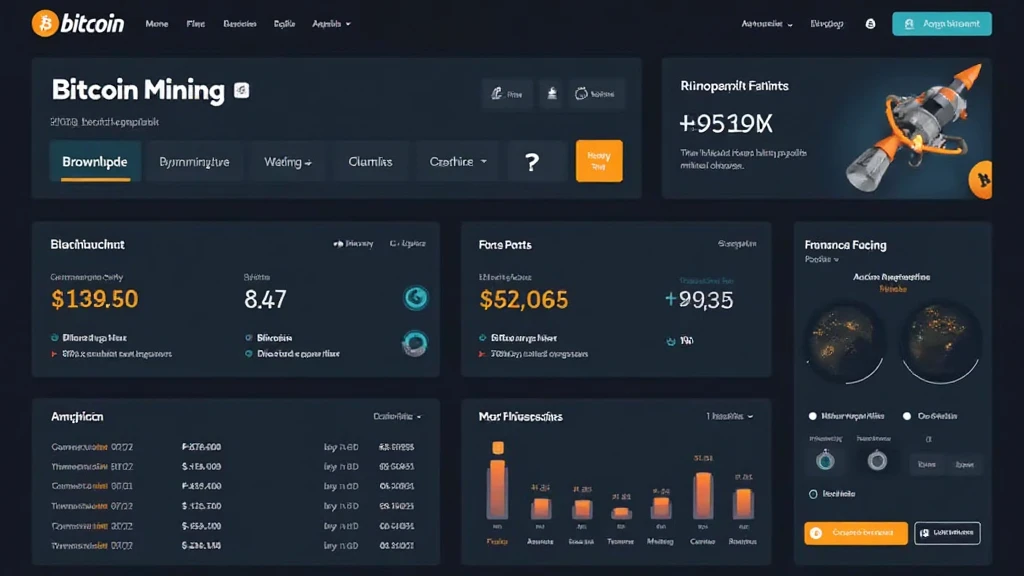1024x576 pixels.
Task: Click the red arrow icon under $139.50
Action: (54, 354)
